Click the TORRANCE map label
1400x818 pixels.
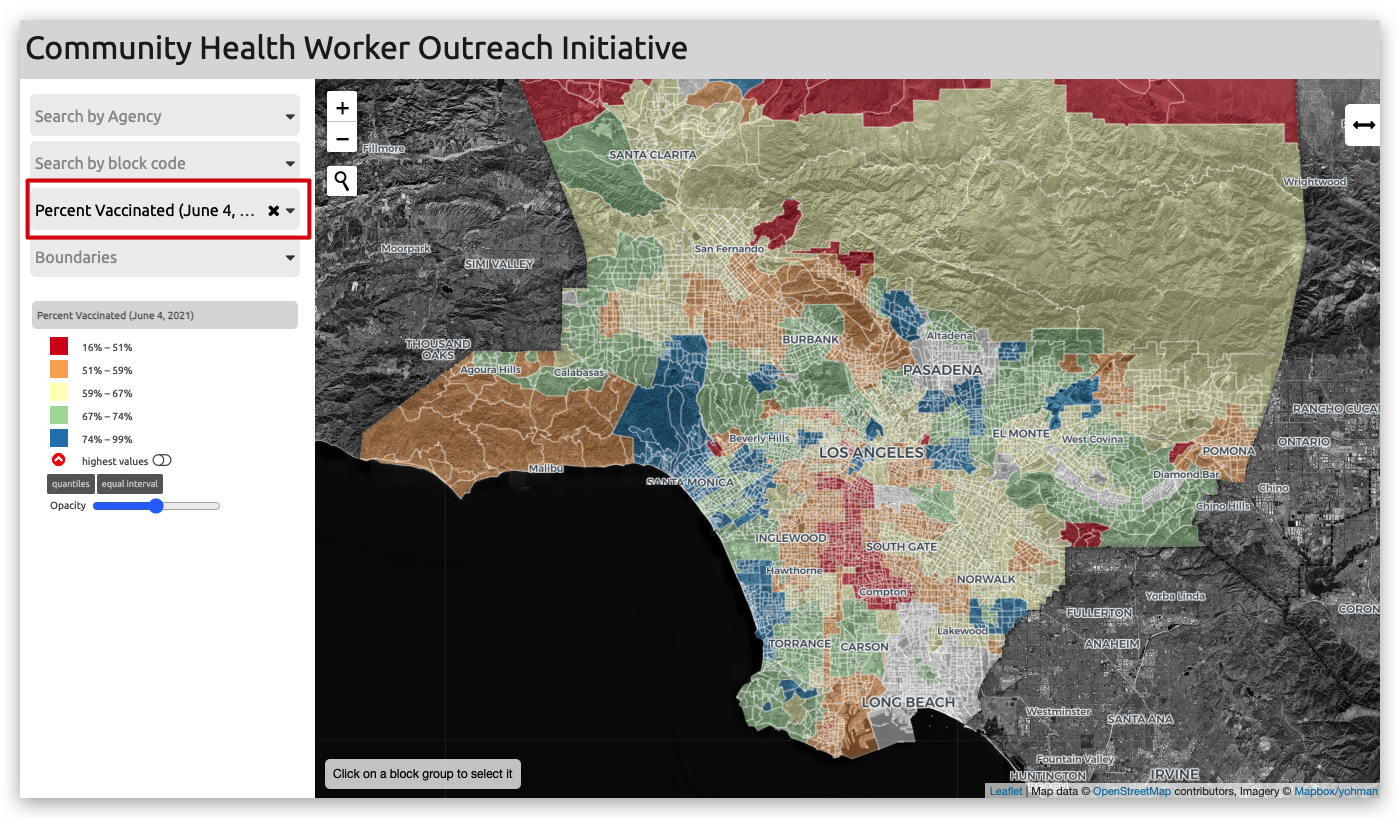coord(801,643)
